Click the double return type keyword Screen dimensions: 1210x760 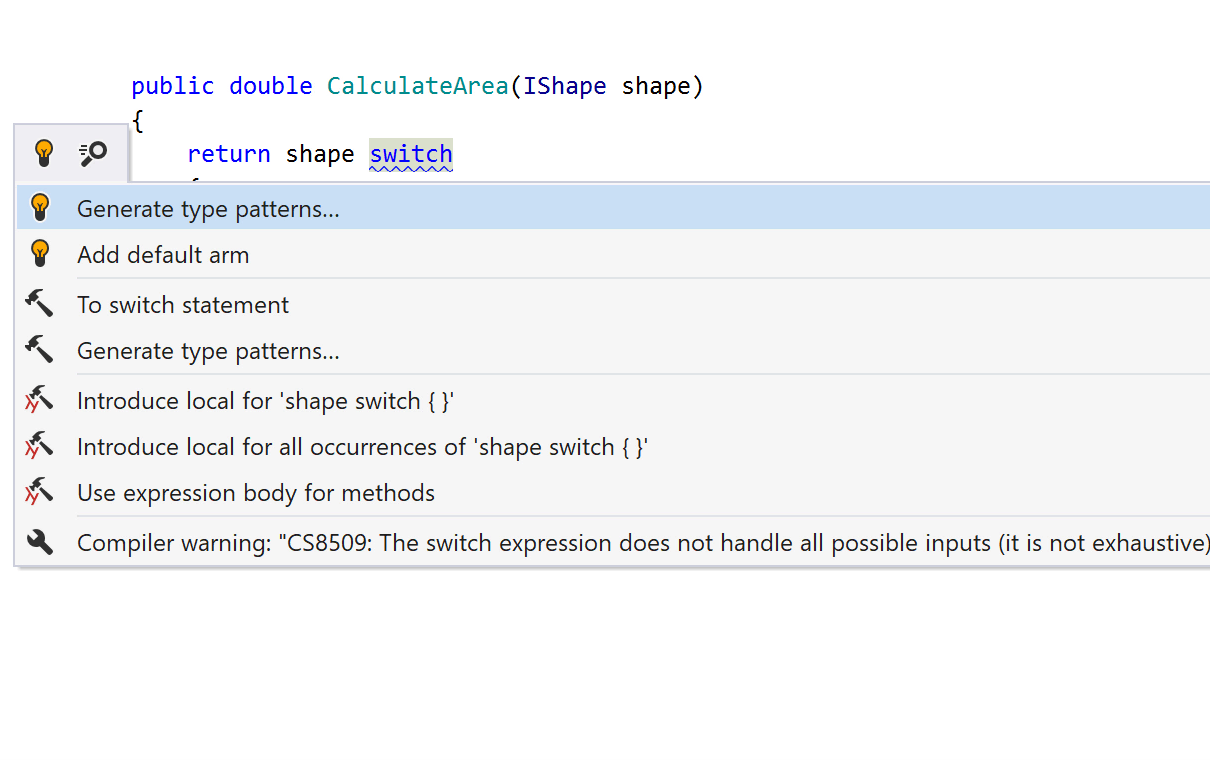tap(270, 86)
